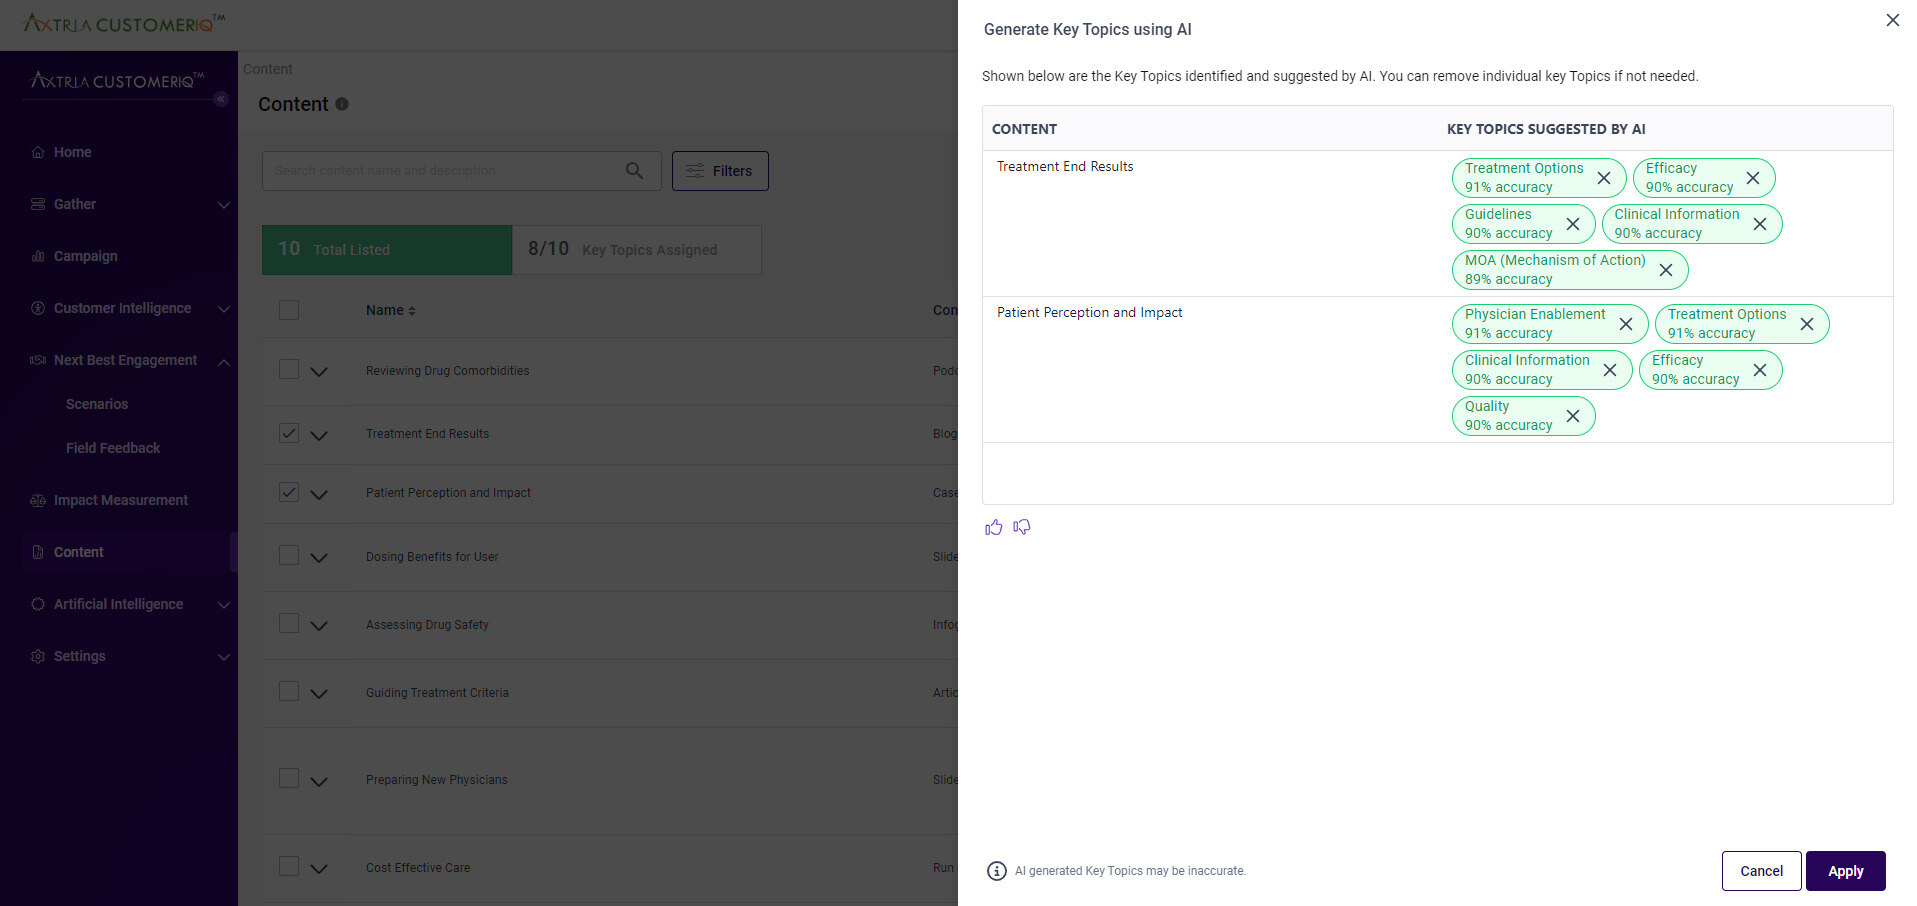Apply the AI suggested key topics

(x=1845, y=871)
